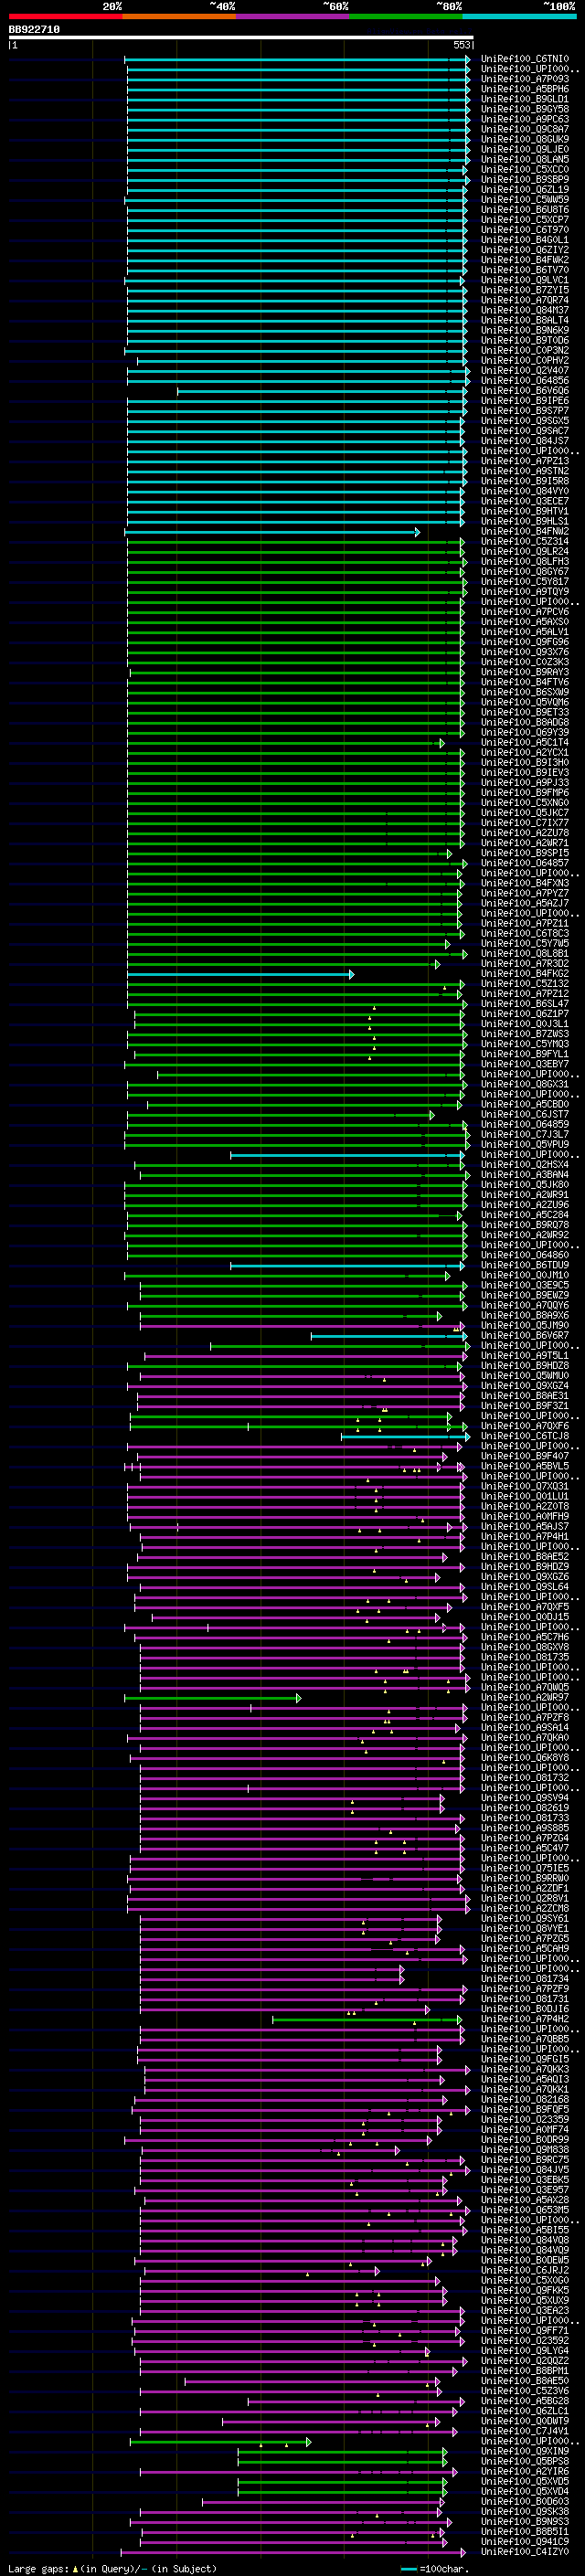This screenshot has width=585, height=2576.
Task: Click the cyan ~100% identity legend segment
Action: click(x=519, y=16)
